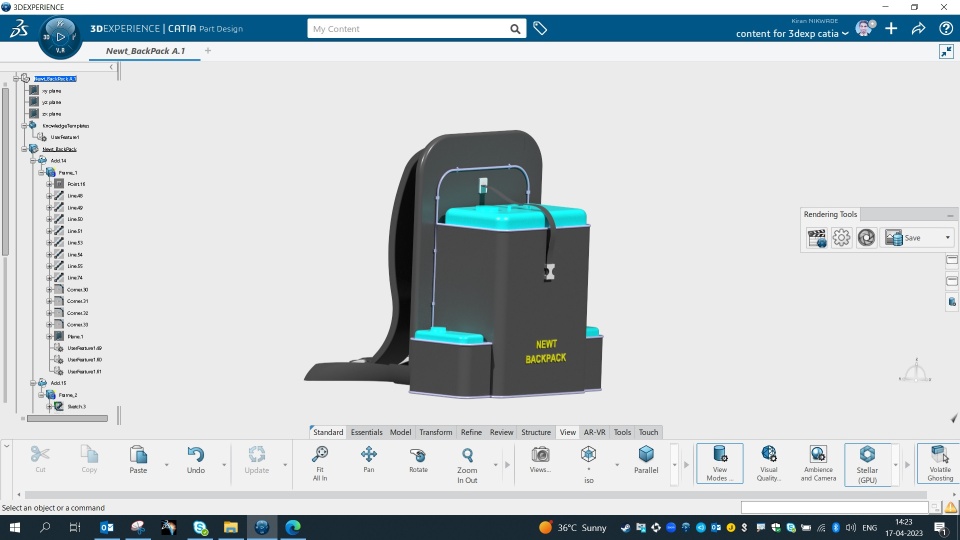Open the Paste options dropdown arrow
The image size is (960, 540).
[x=167, y=465]
